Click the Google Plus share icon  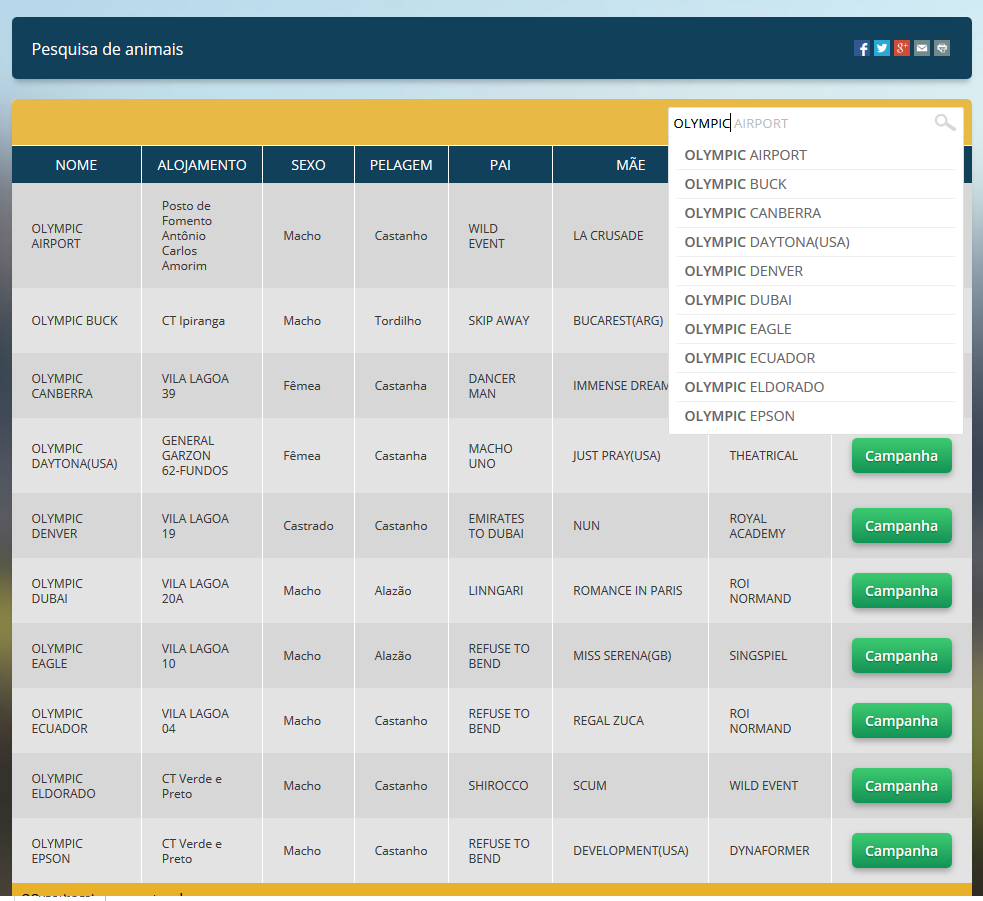click(902, 48)
